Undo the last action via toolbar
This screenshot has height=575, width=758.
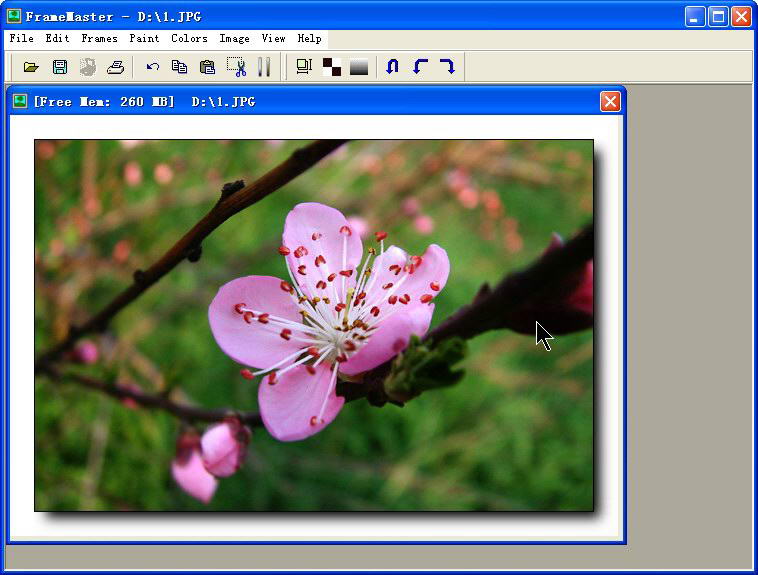[x=153, y=67]
